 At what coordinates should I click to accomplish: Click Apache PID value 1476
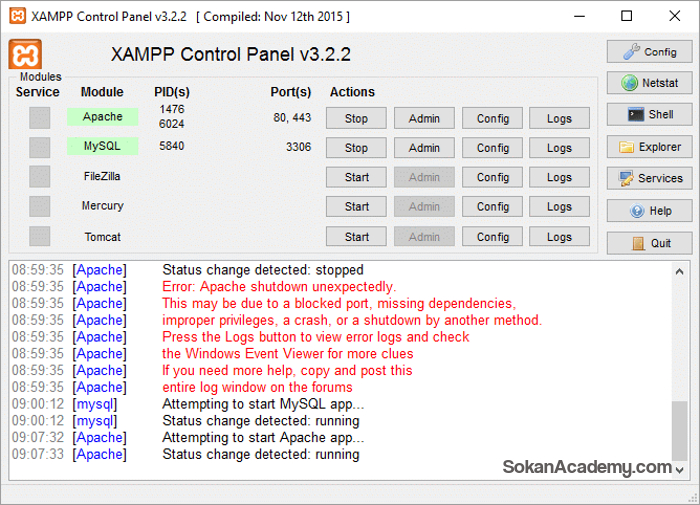tap(172, 109)
